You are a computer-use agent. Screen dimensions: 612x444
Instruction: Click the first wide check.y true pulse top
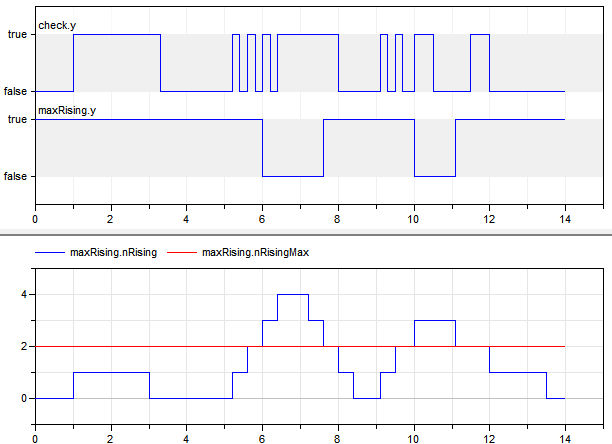pos(117,34)
